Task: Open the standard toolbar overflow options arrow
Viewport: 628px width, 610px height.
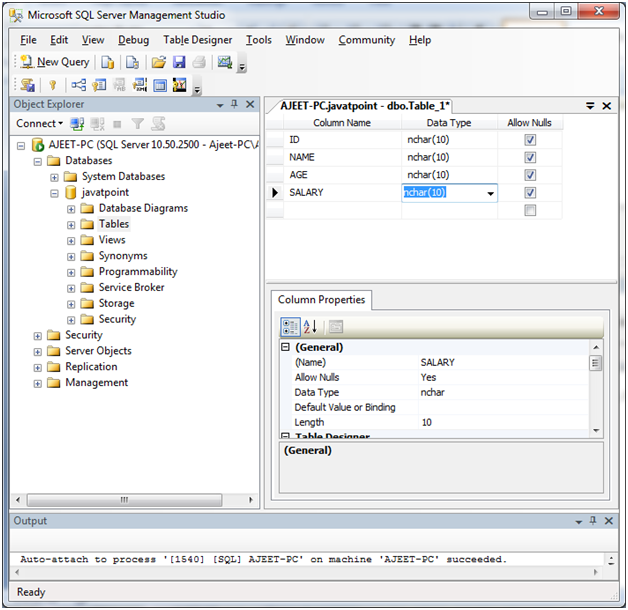Action: coord(242,64)
